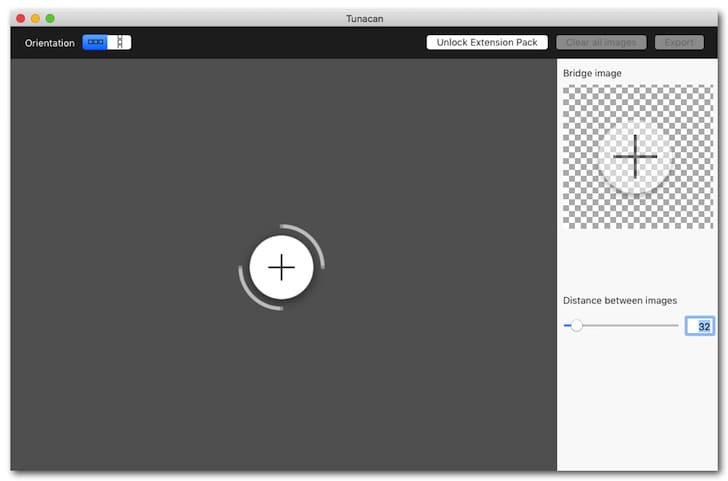Click the Tunacan title text
Image resolution: width=728 pixels, height=481 pixels.
pyautogui.click(x=364, y=19)
